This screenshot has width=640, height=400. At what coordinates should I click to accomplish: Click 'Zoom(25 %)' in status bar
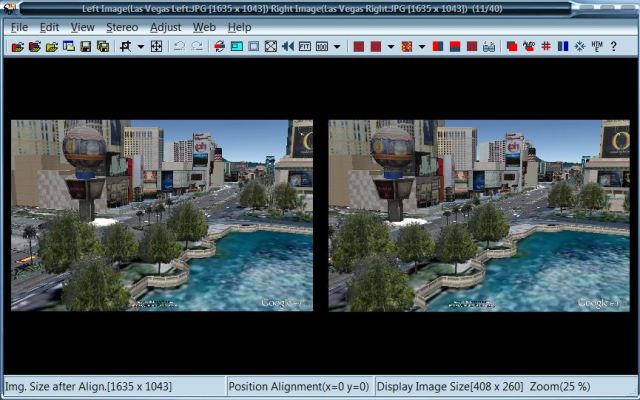(x=560, y=387)
